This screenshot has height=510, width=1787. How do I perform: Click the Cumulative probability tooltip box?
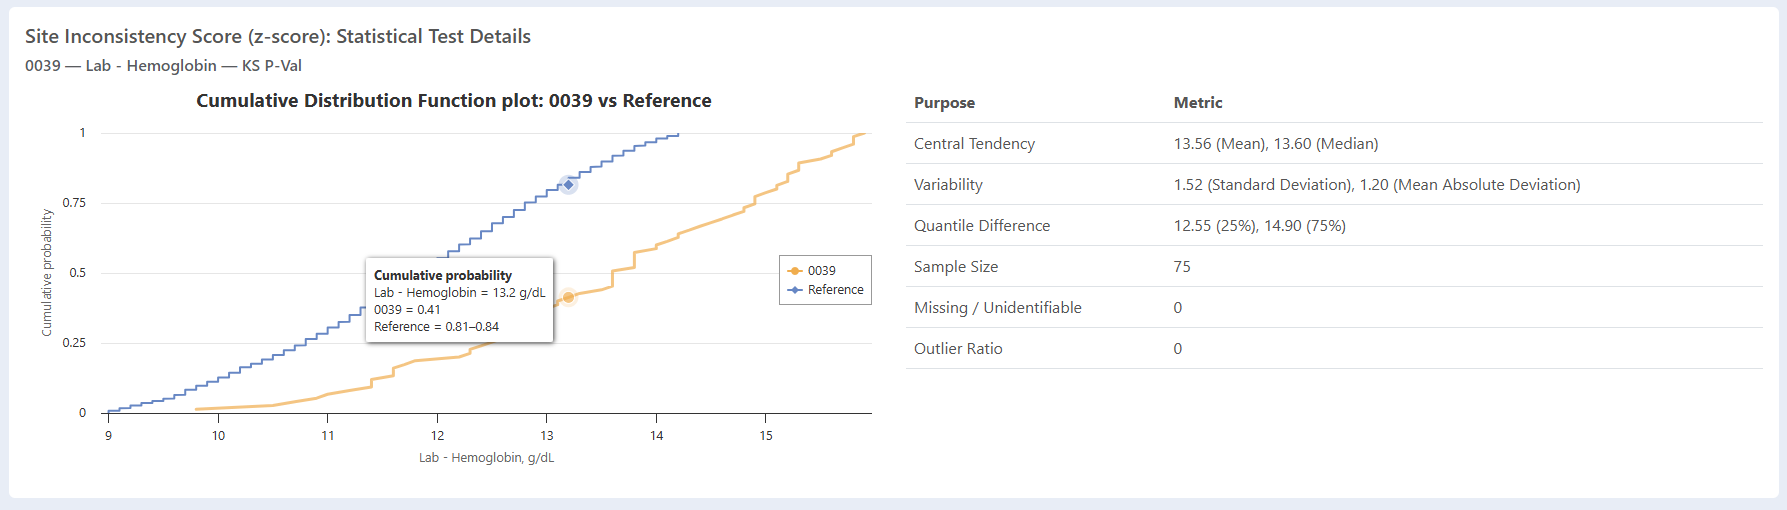[x=459, y=300]
